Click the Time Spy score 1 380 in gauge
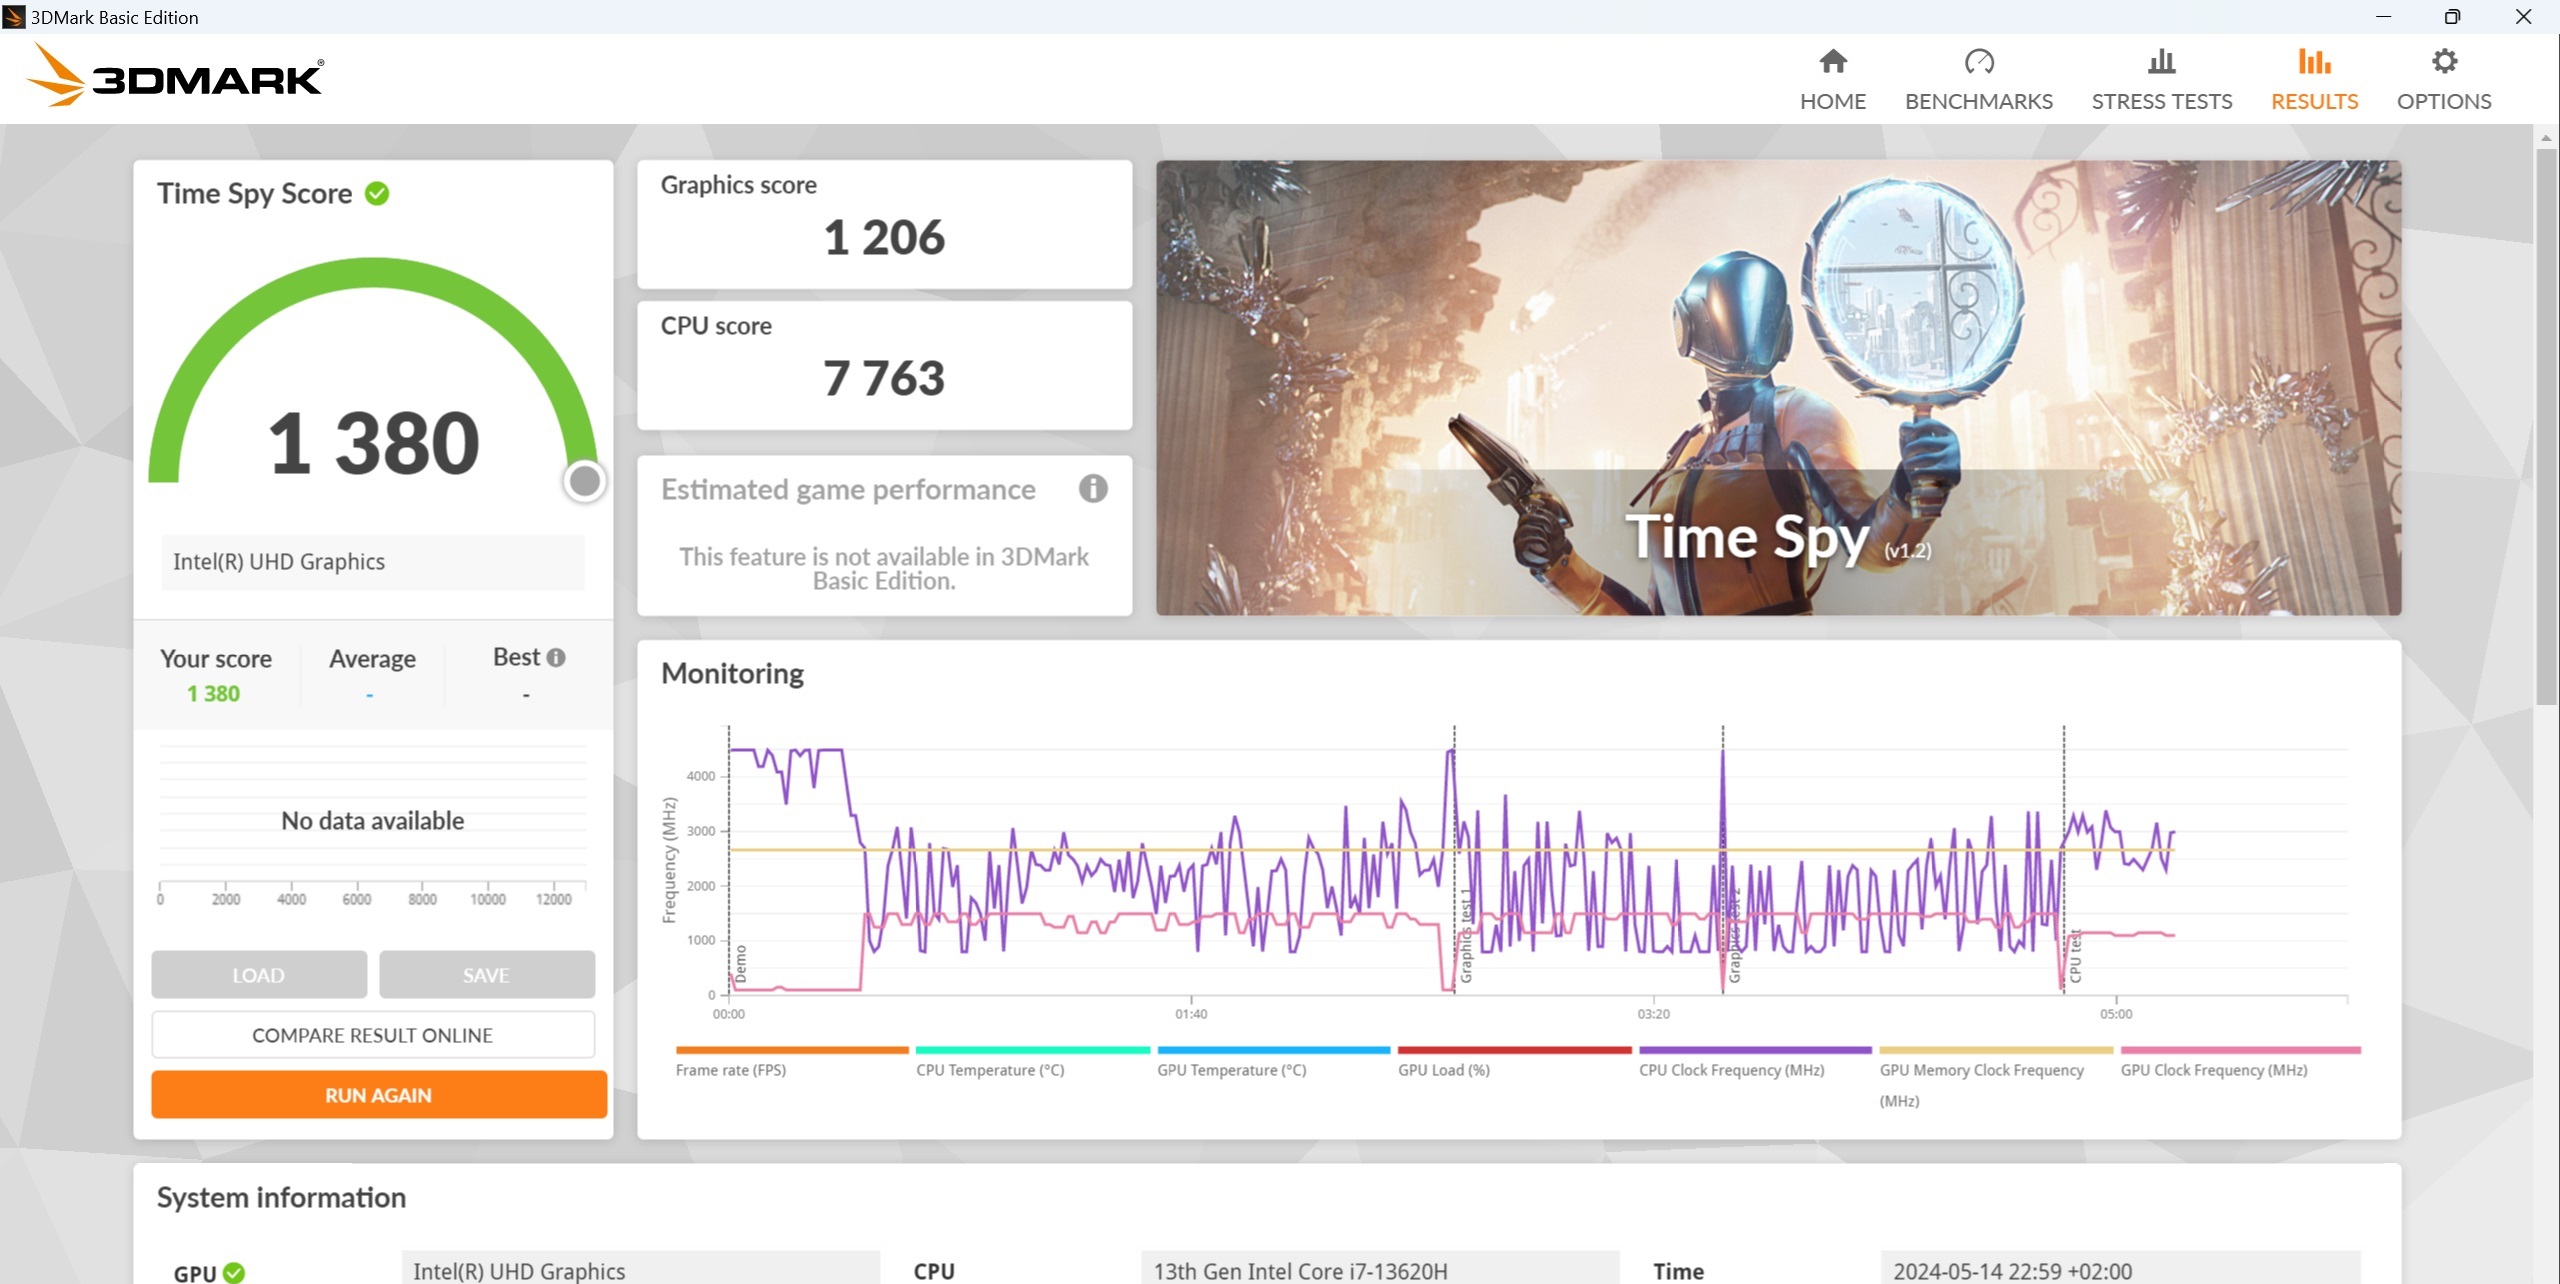This screenshot has height=1284, width=2560. (x=374, y=443)
